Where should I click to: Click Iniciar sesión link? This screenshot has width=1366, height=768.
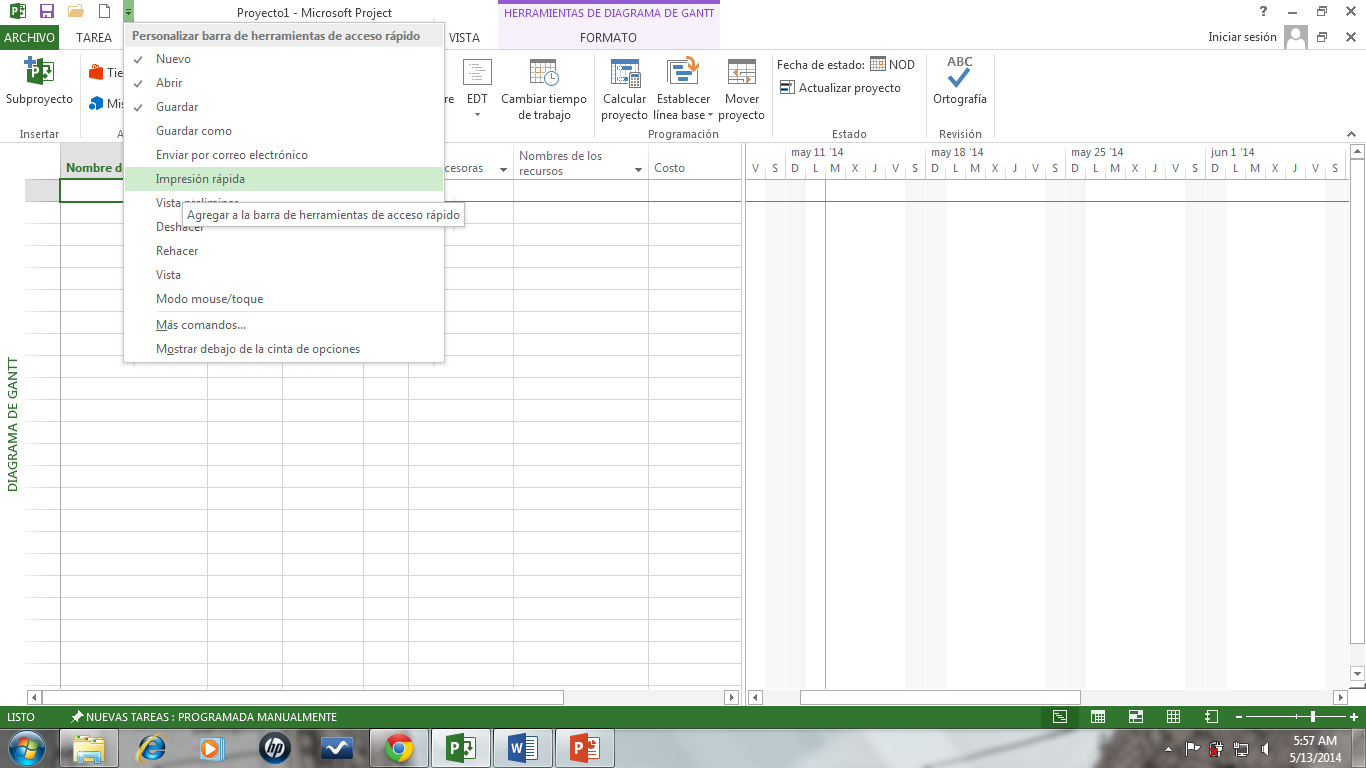click(1242, 37)
